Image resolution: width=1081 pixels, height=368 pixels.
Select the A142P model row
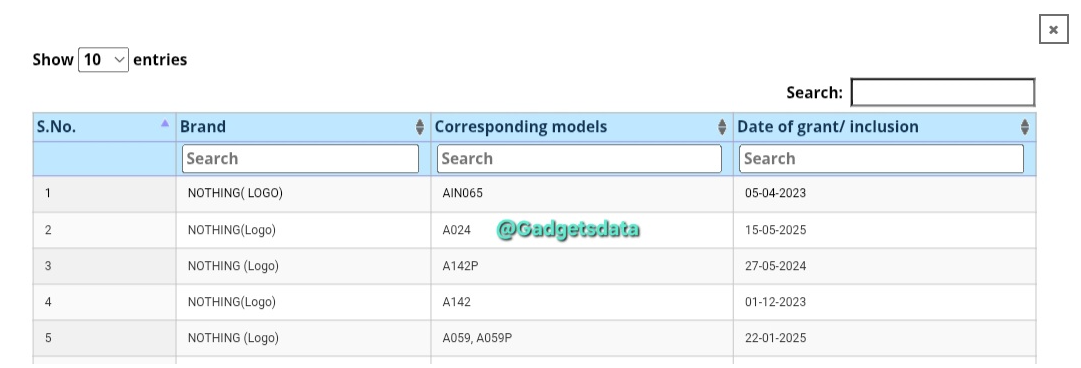[x=534, y=266]
